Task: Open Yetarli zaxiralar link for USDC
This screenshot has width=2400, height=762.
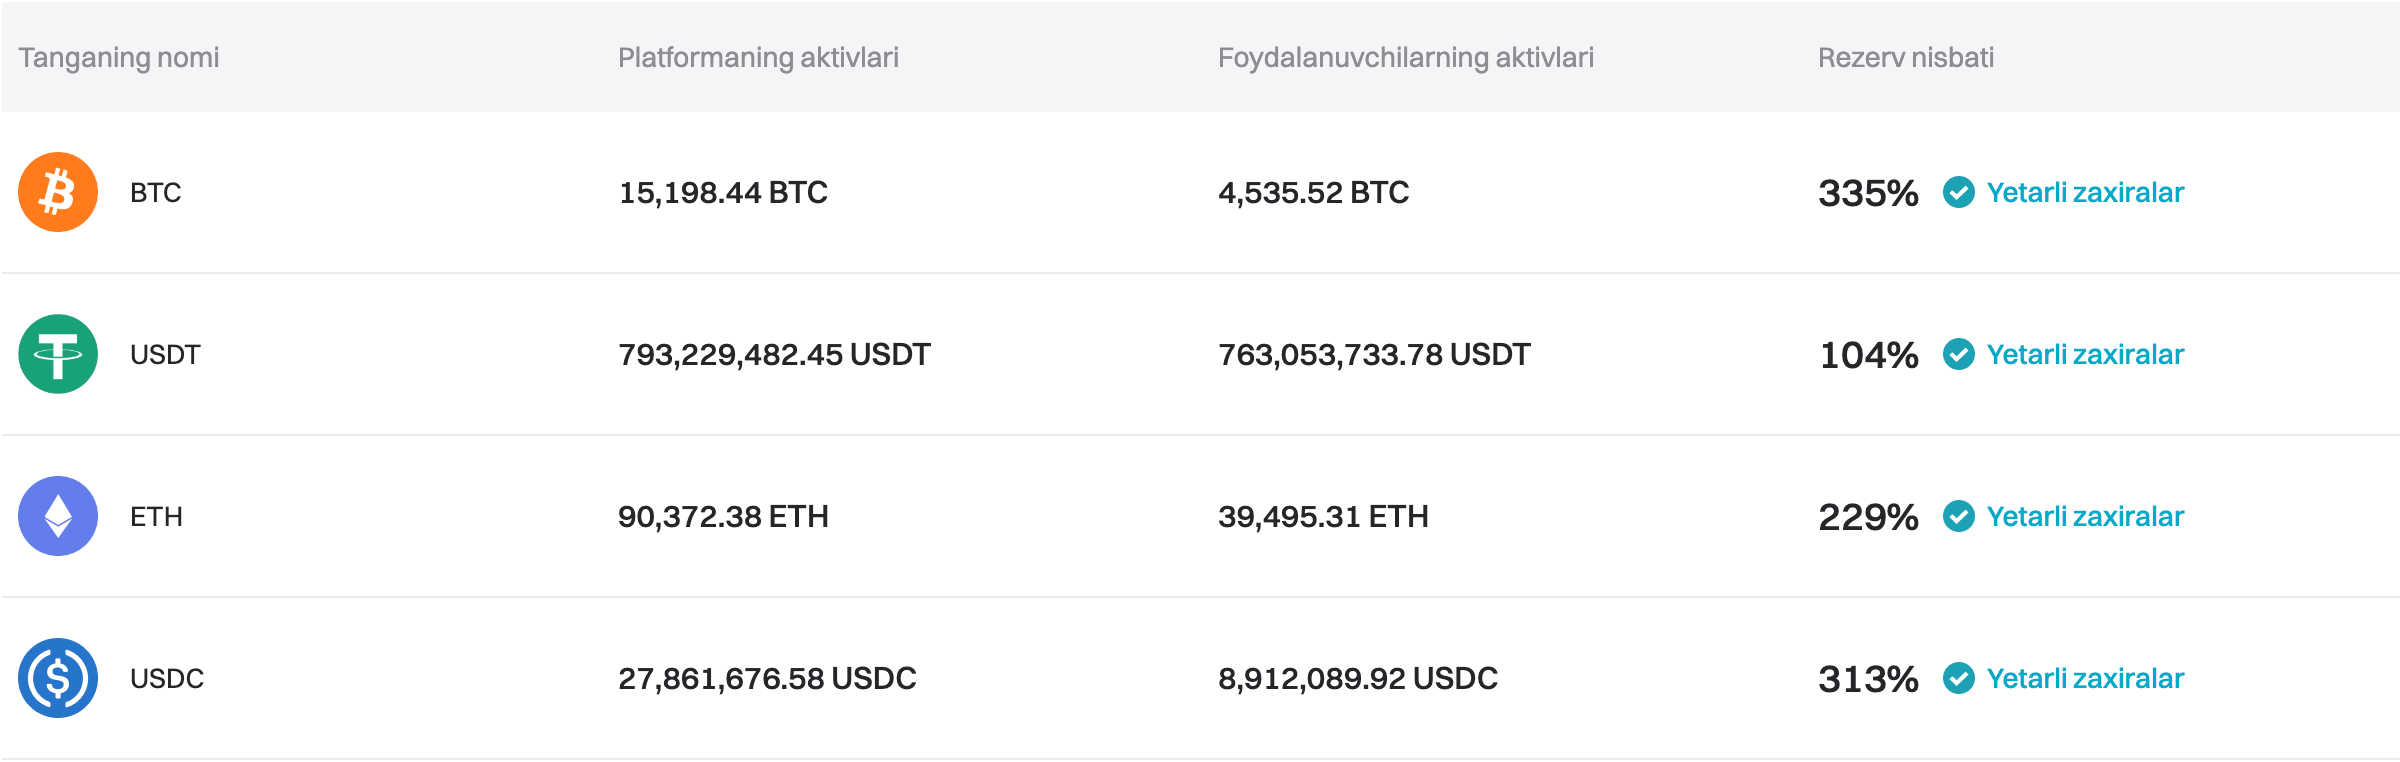Action: [x=2085, y=678]
